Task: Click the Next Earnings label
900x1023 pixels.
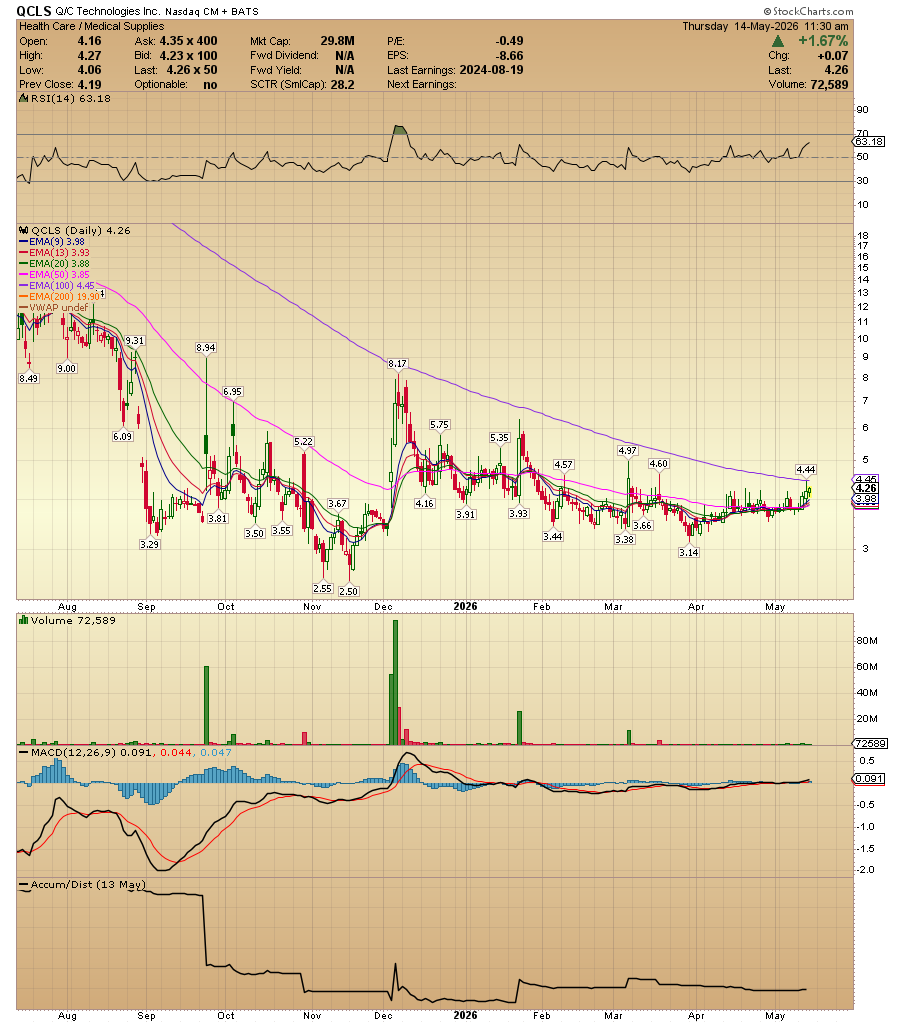Action: tap(422, 85)
